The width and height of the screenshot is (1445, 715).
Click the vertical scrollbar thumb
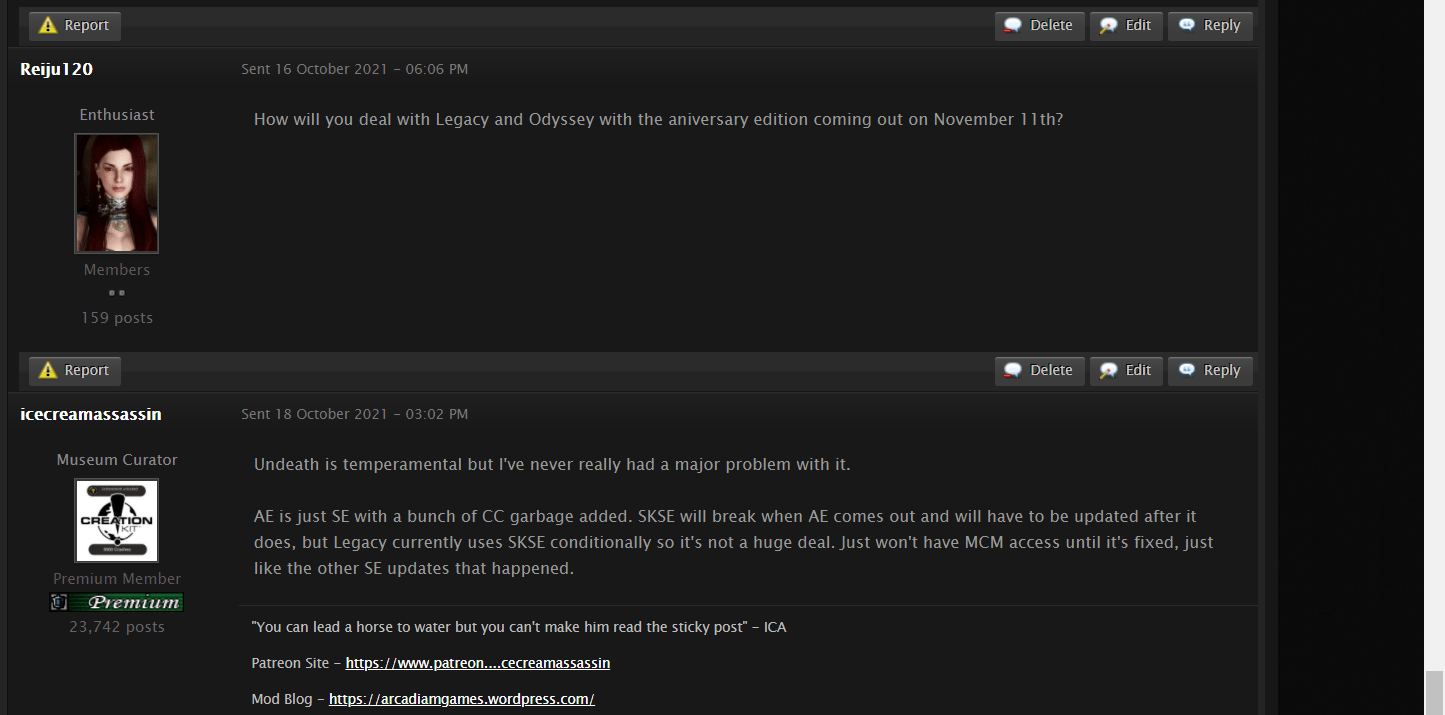tap(1435, 693)
